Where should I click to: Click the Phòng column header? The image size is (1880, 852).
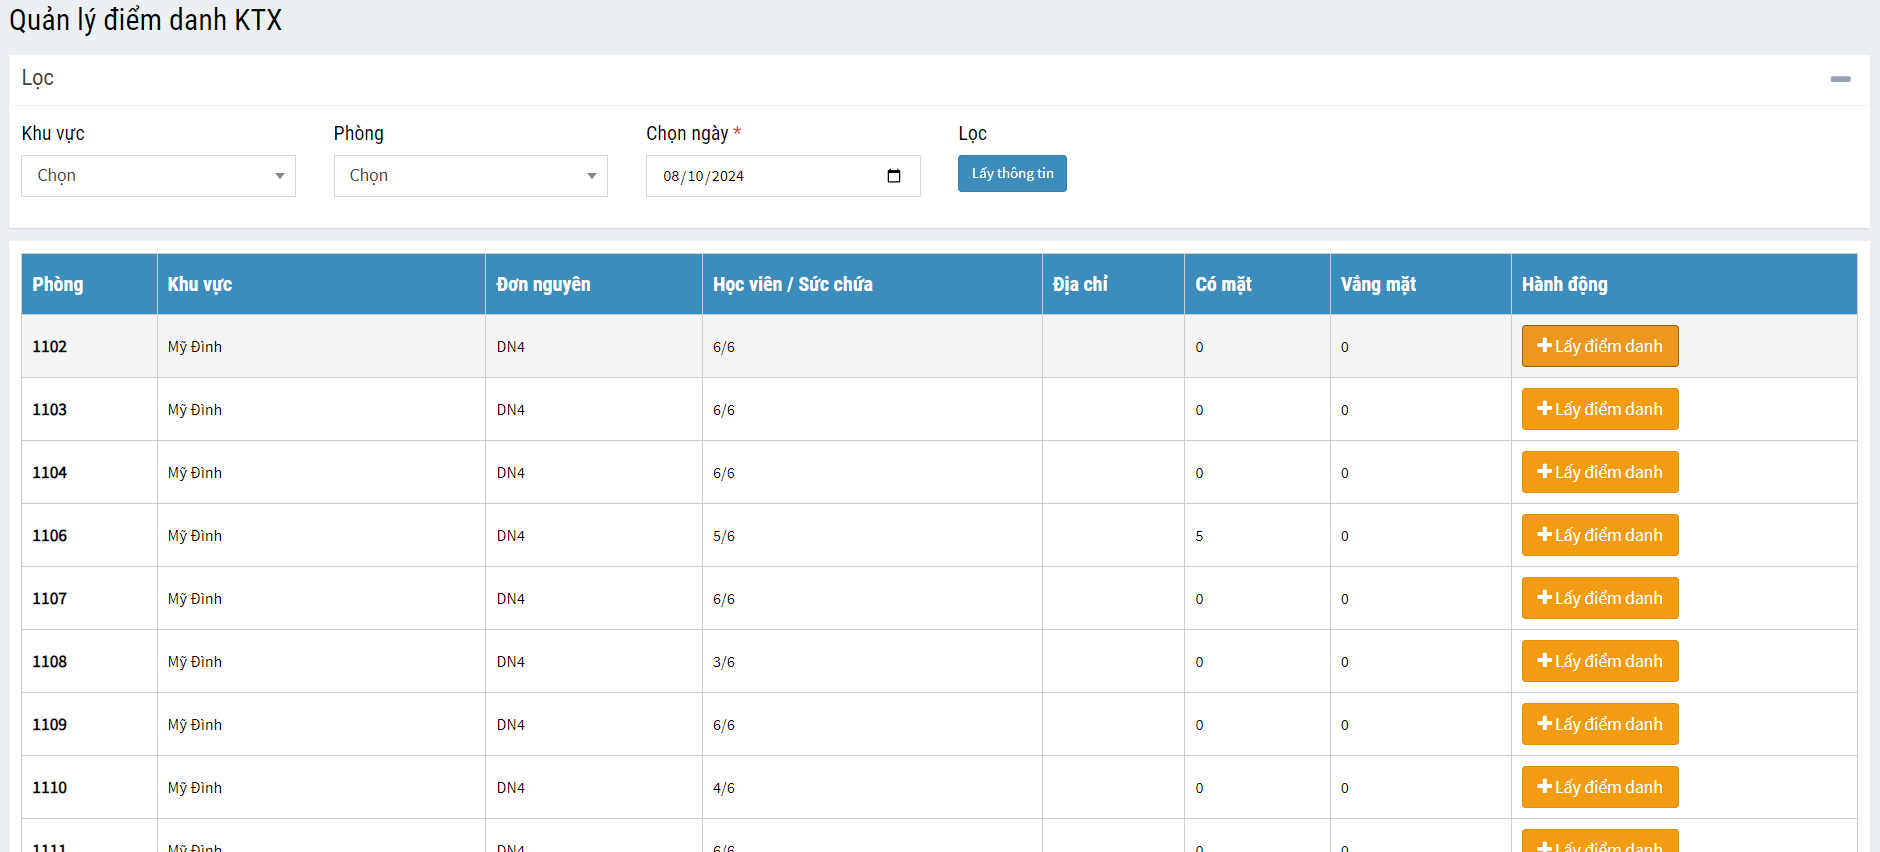58,284
